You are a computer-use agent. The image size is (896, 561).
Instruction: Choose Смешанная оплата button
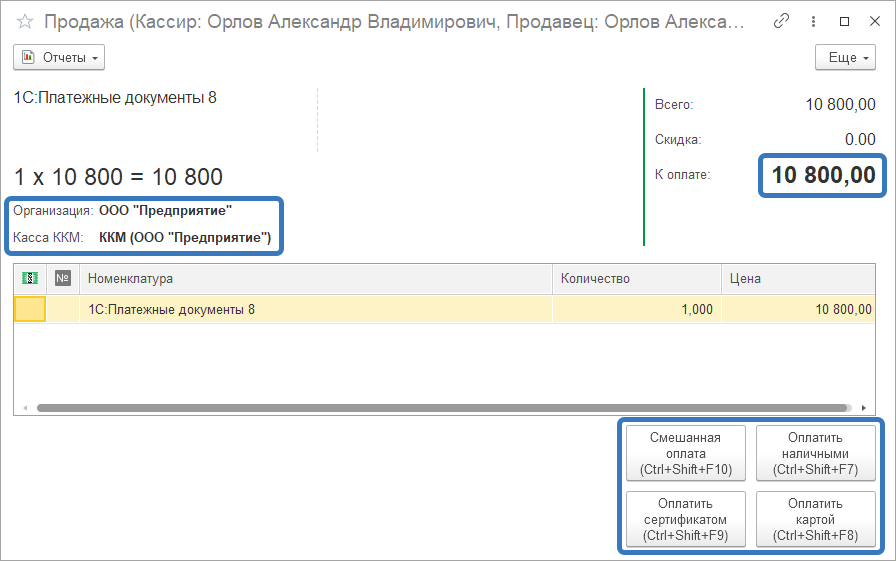686,454
